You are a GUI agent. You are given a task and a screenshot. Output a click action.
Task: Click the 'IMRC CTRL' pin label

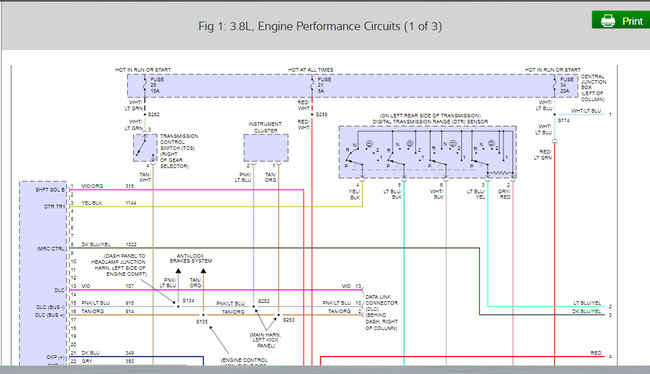tap(51, 248)
